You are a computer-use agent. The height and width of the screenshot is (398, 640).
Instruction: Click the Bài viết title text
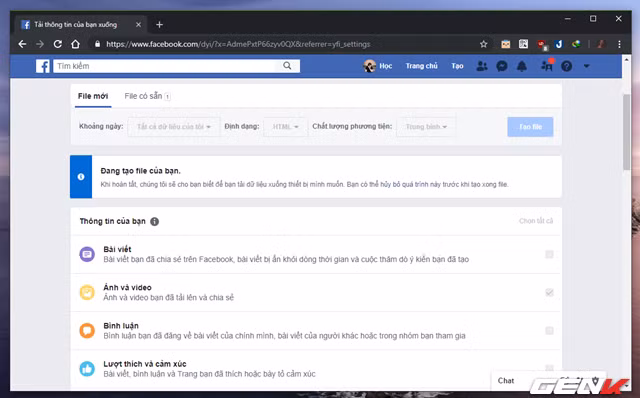pyautogui.click(x=117, y=249)
